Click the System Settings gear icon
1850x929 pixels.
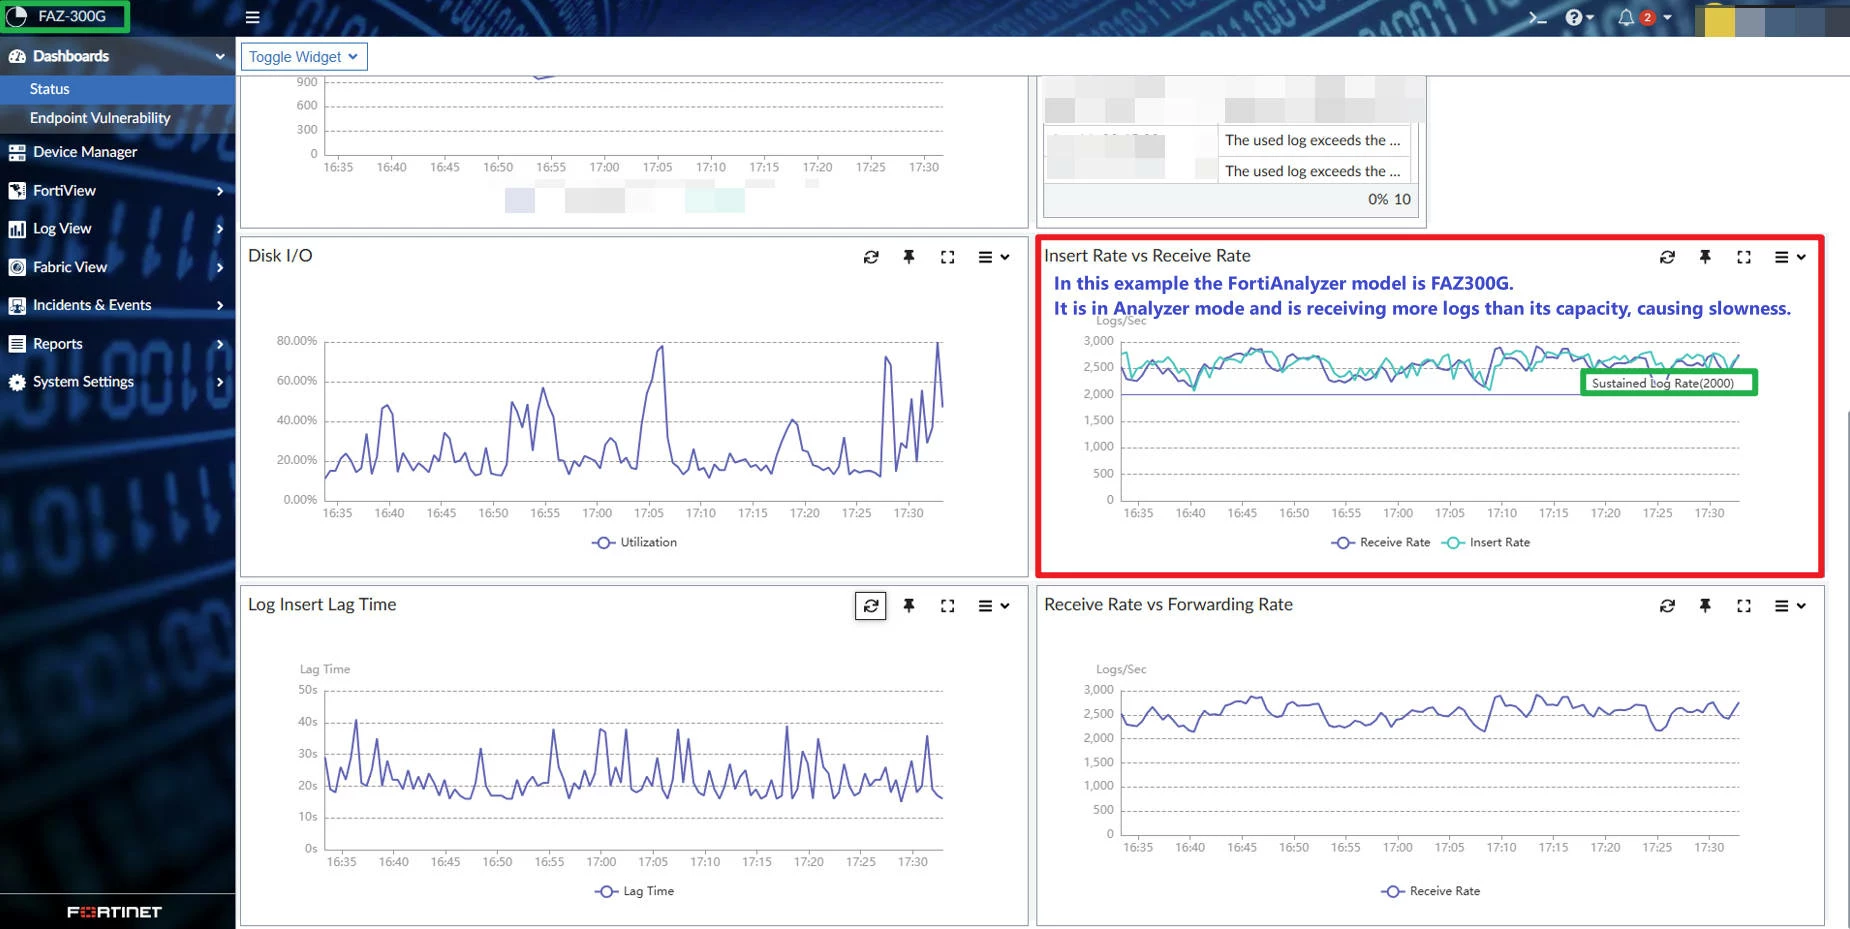click(x=17, y=382)
